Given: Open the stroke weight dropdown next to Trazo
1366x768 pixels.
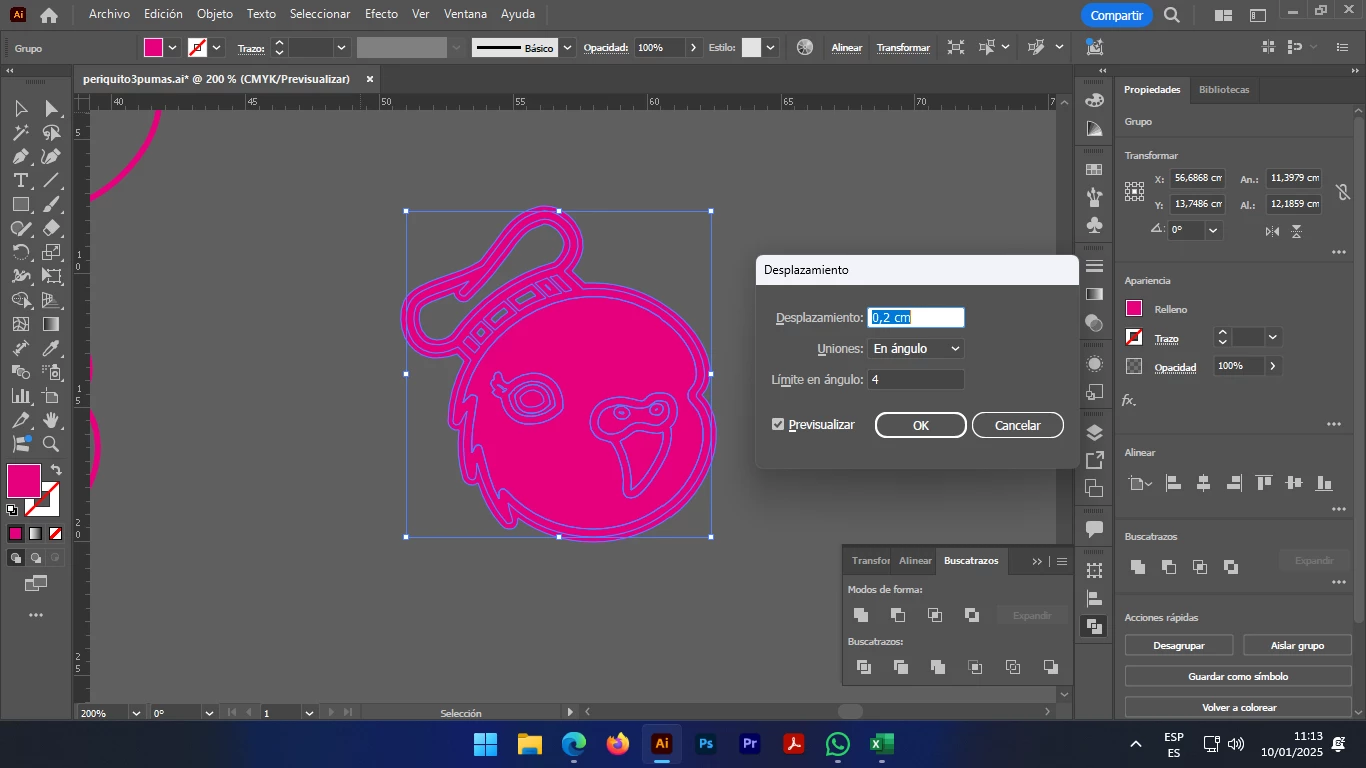Looking at the screenshot, I should tap(342, 47).
